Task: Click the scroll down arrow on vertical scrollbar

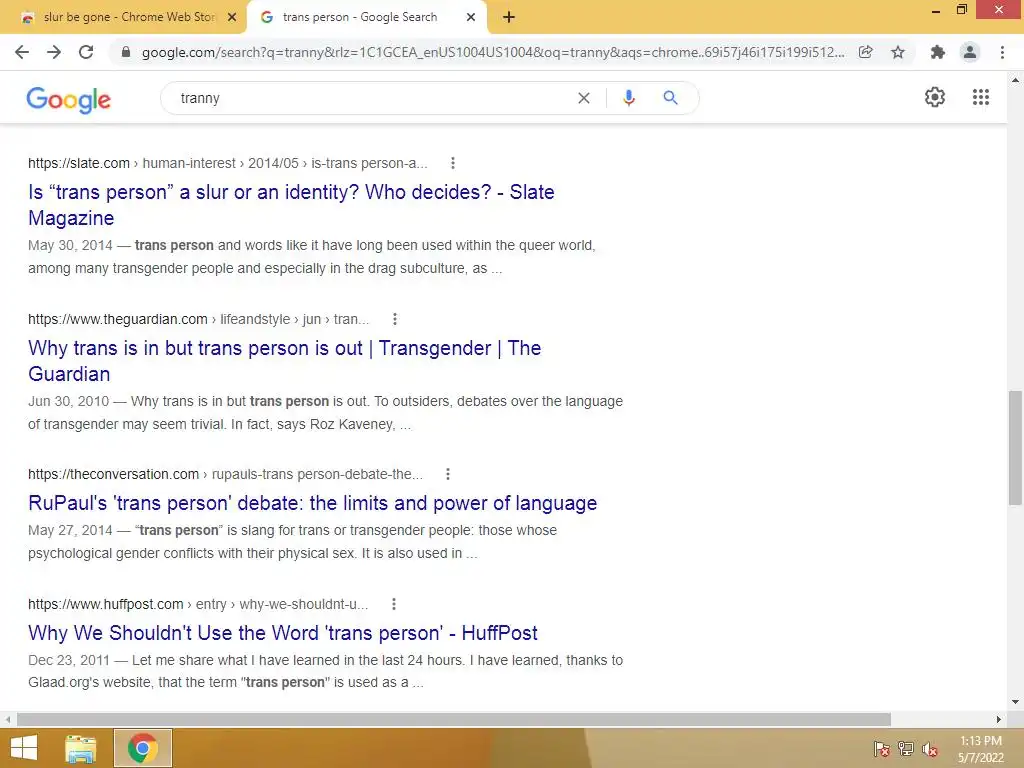Action: [x=1015, y=702]
